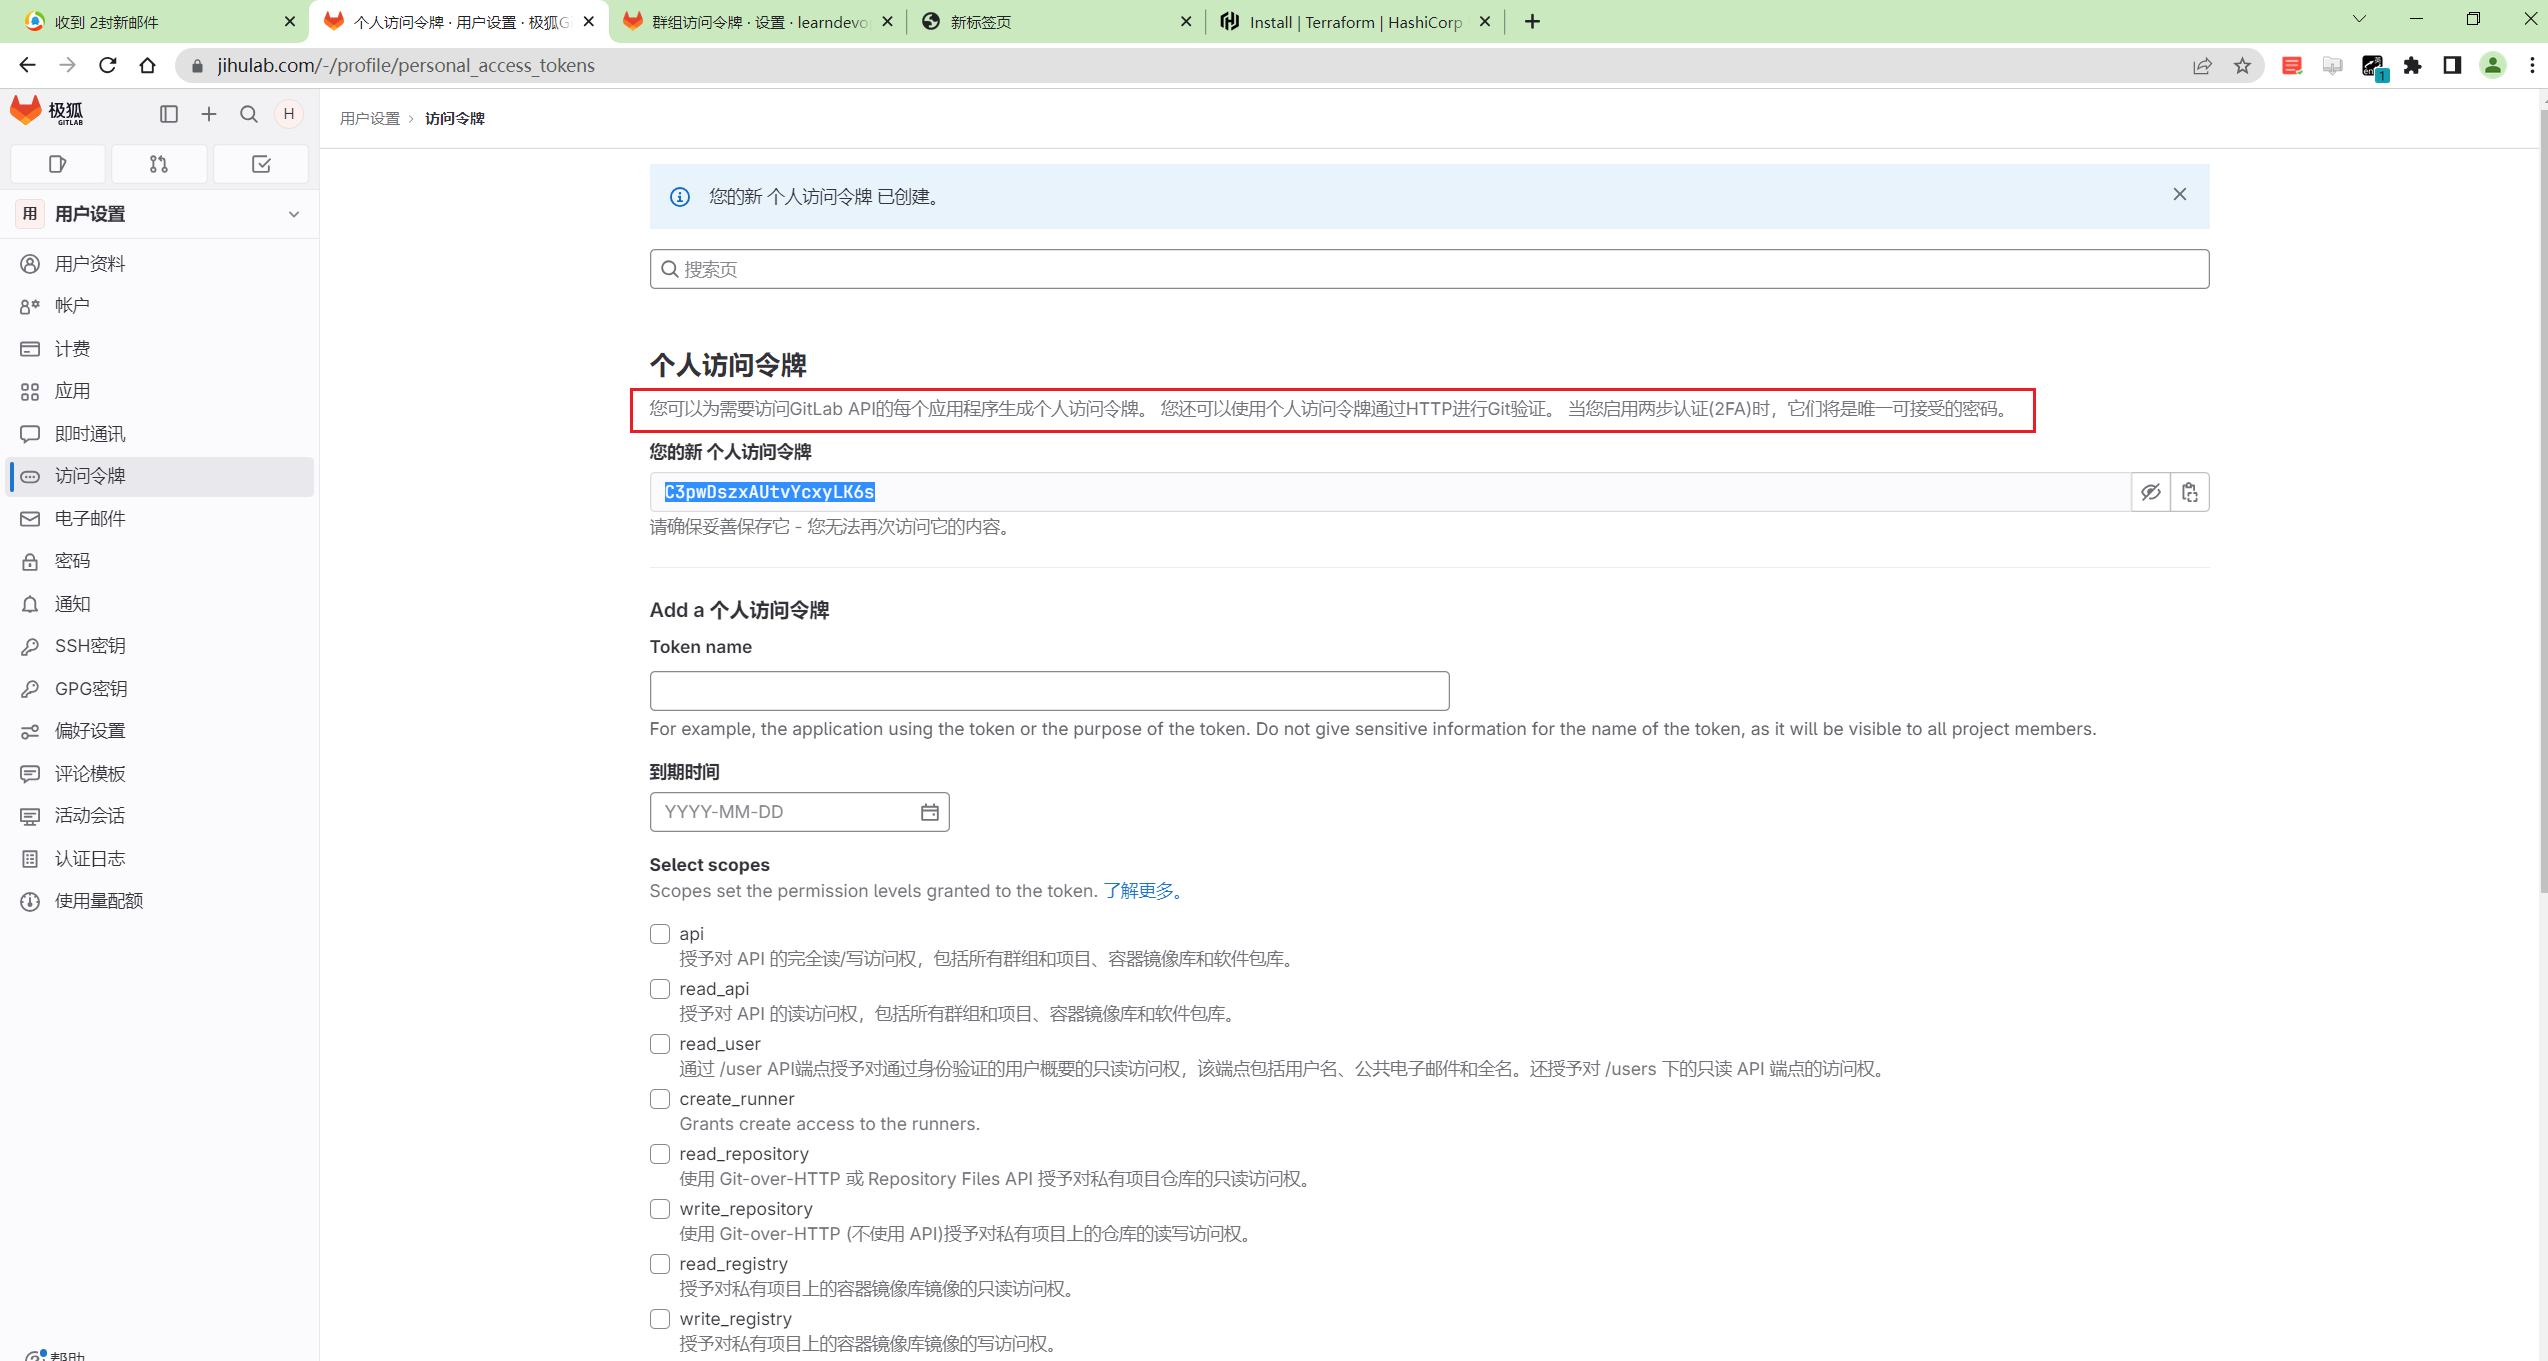Open the search magnifier icon in sidebar

click(249, 114)
